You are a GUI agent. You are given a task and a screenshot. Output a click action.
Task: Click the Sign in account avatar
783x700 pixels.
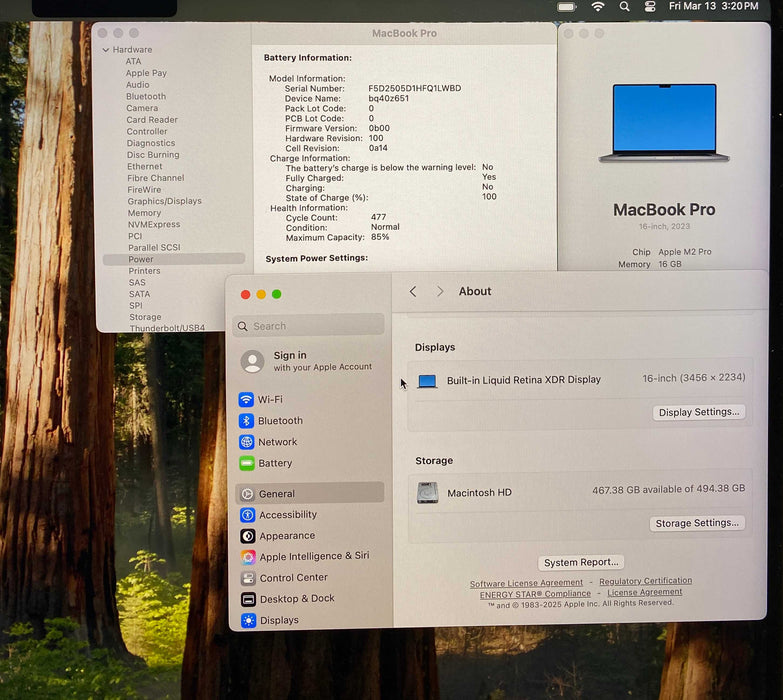click(253, 361)
